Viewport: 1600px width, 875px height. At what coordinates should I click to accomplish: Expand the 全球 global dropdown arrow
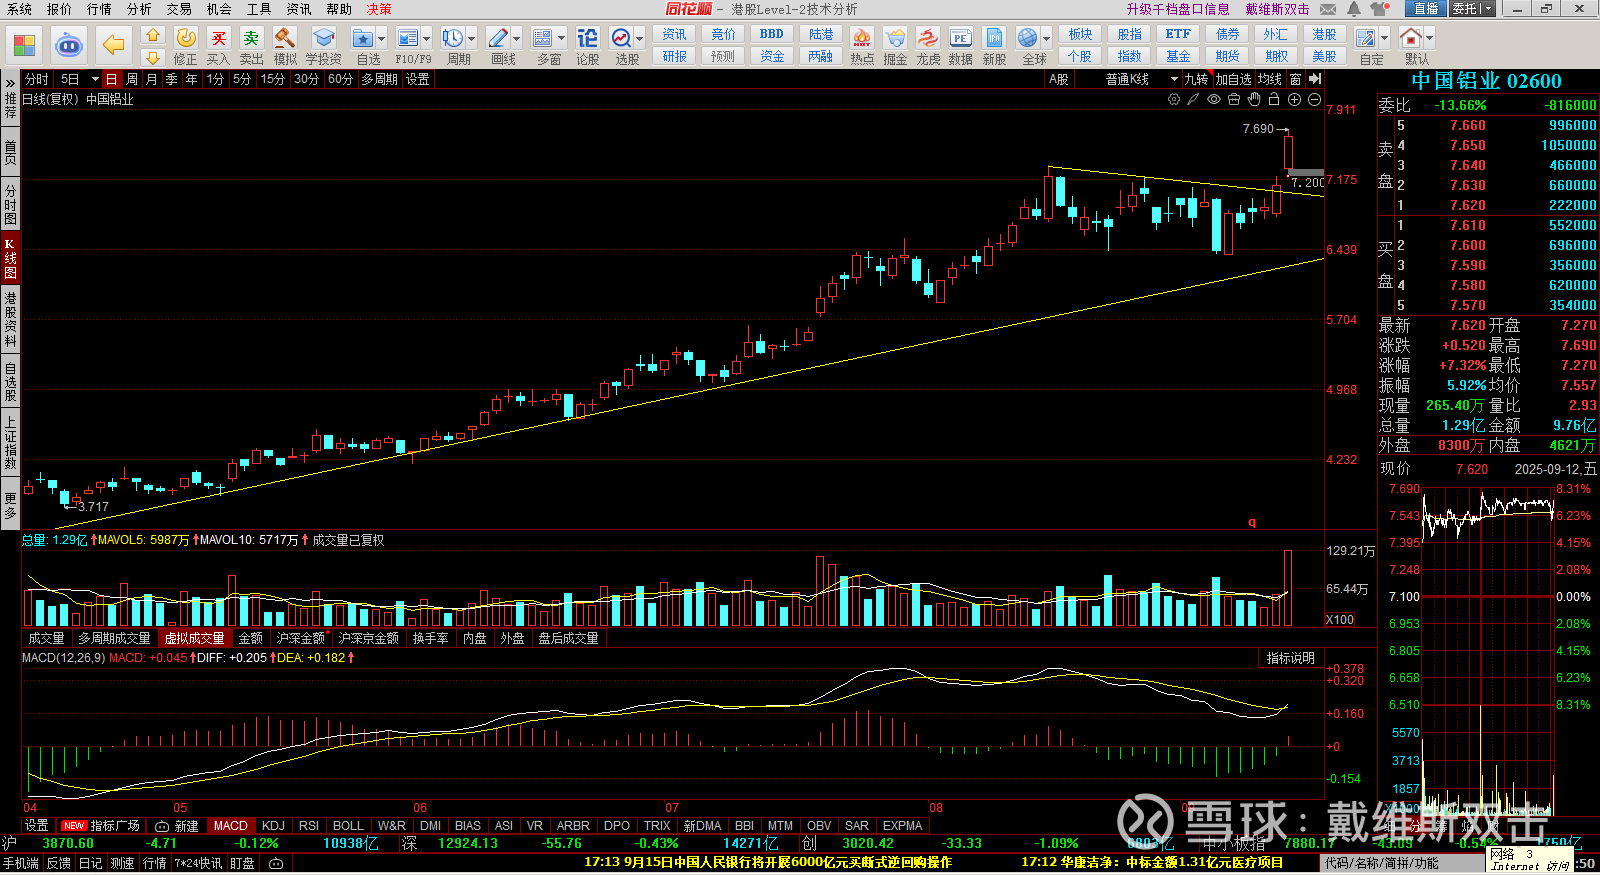click(x=1046, y=39)
